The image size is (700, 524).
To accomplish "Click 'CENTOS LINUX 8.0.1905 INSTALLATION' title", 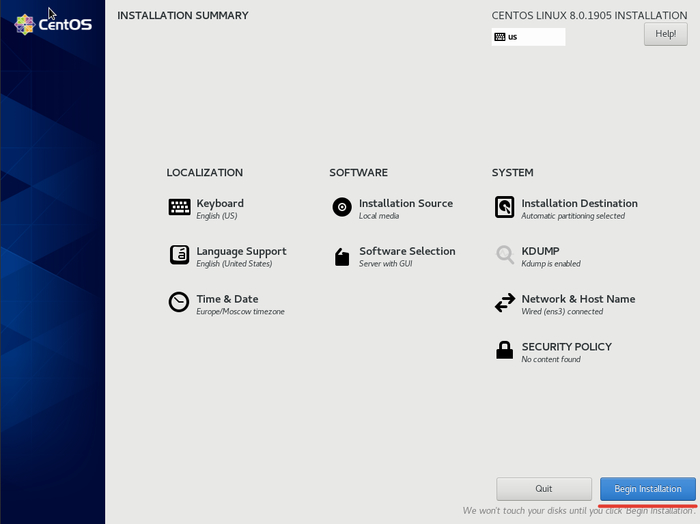I will coord(589,15).
